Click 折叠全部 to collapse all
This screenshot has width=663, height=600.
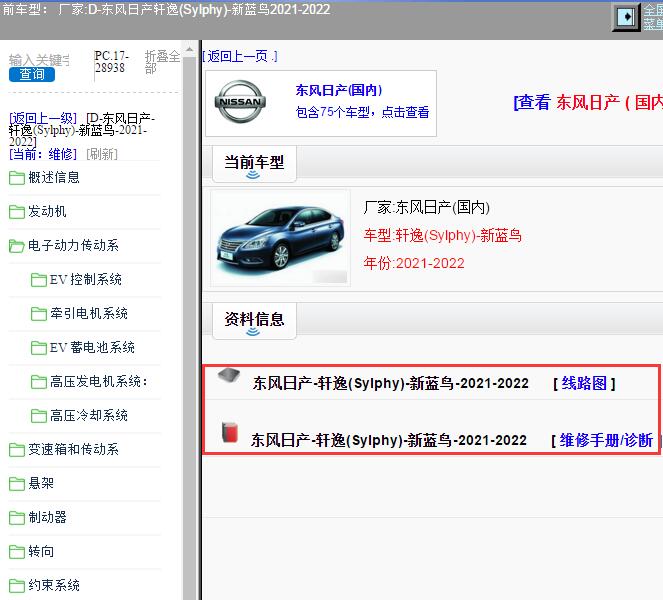pyautogui.click(x=162, y=62)
